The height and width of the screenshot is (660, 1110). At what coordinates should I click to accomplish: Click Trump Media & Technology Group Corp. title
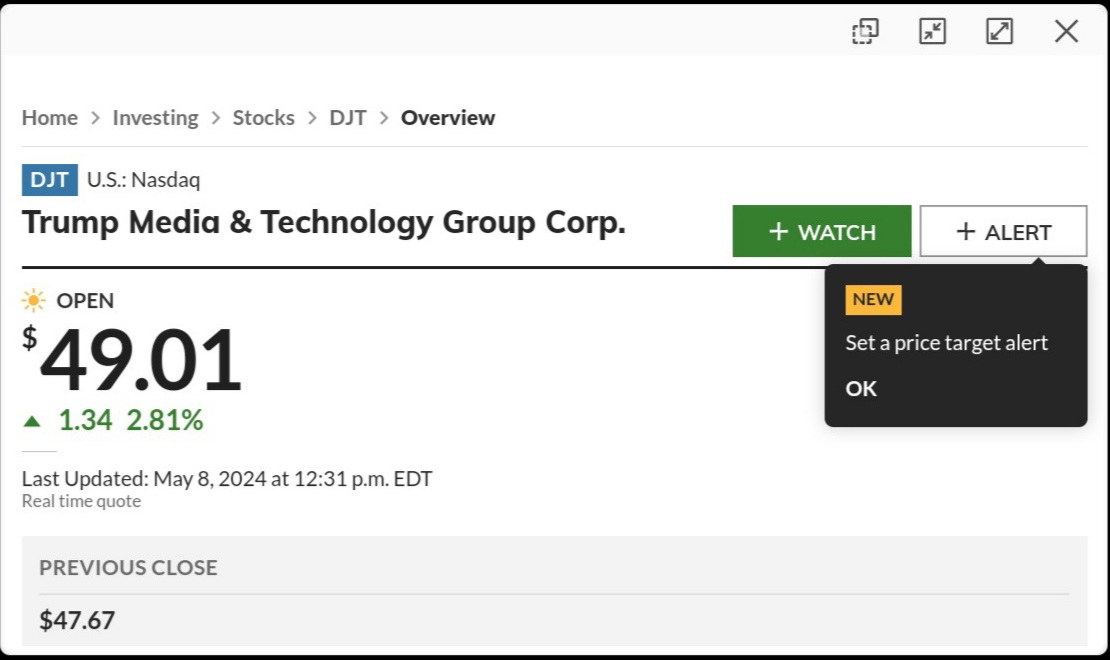(x=324, y=222)
